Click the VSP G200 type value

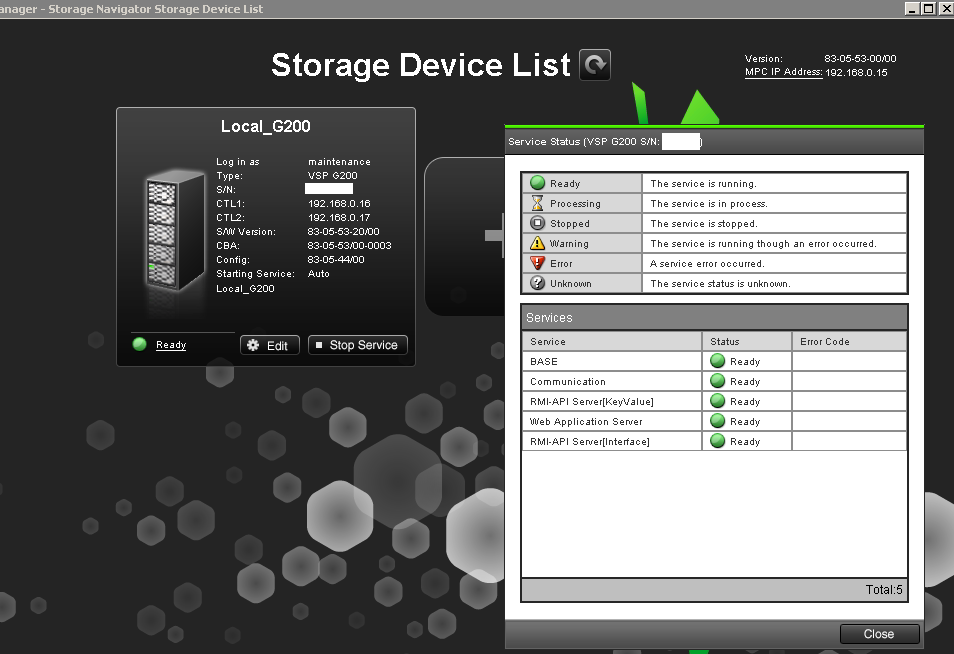[332, 176]
